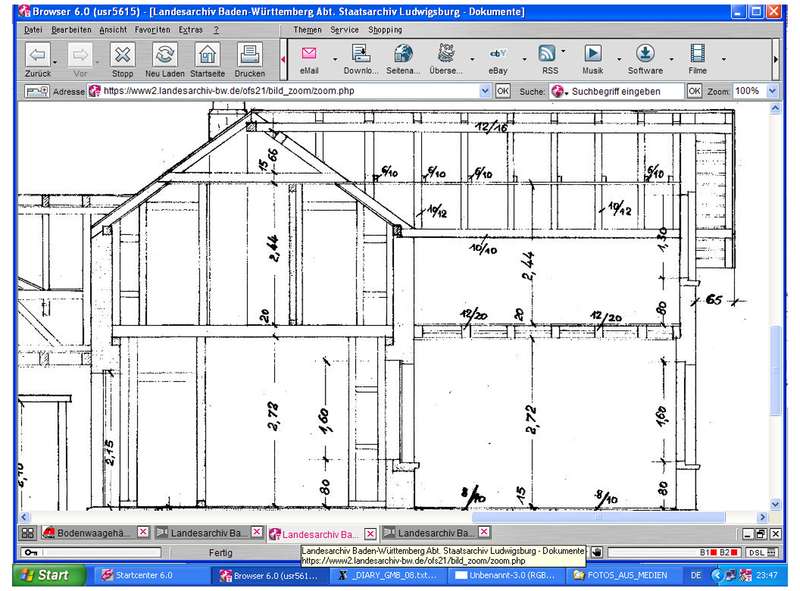Click the Stopp toolbar icon
Image resolution: width=800 pixels, height=591 pixels.
122,55
